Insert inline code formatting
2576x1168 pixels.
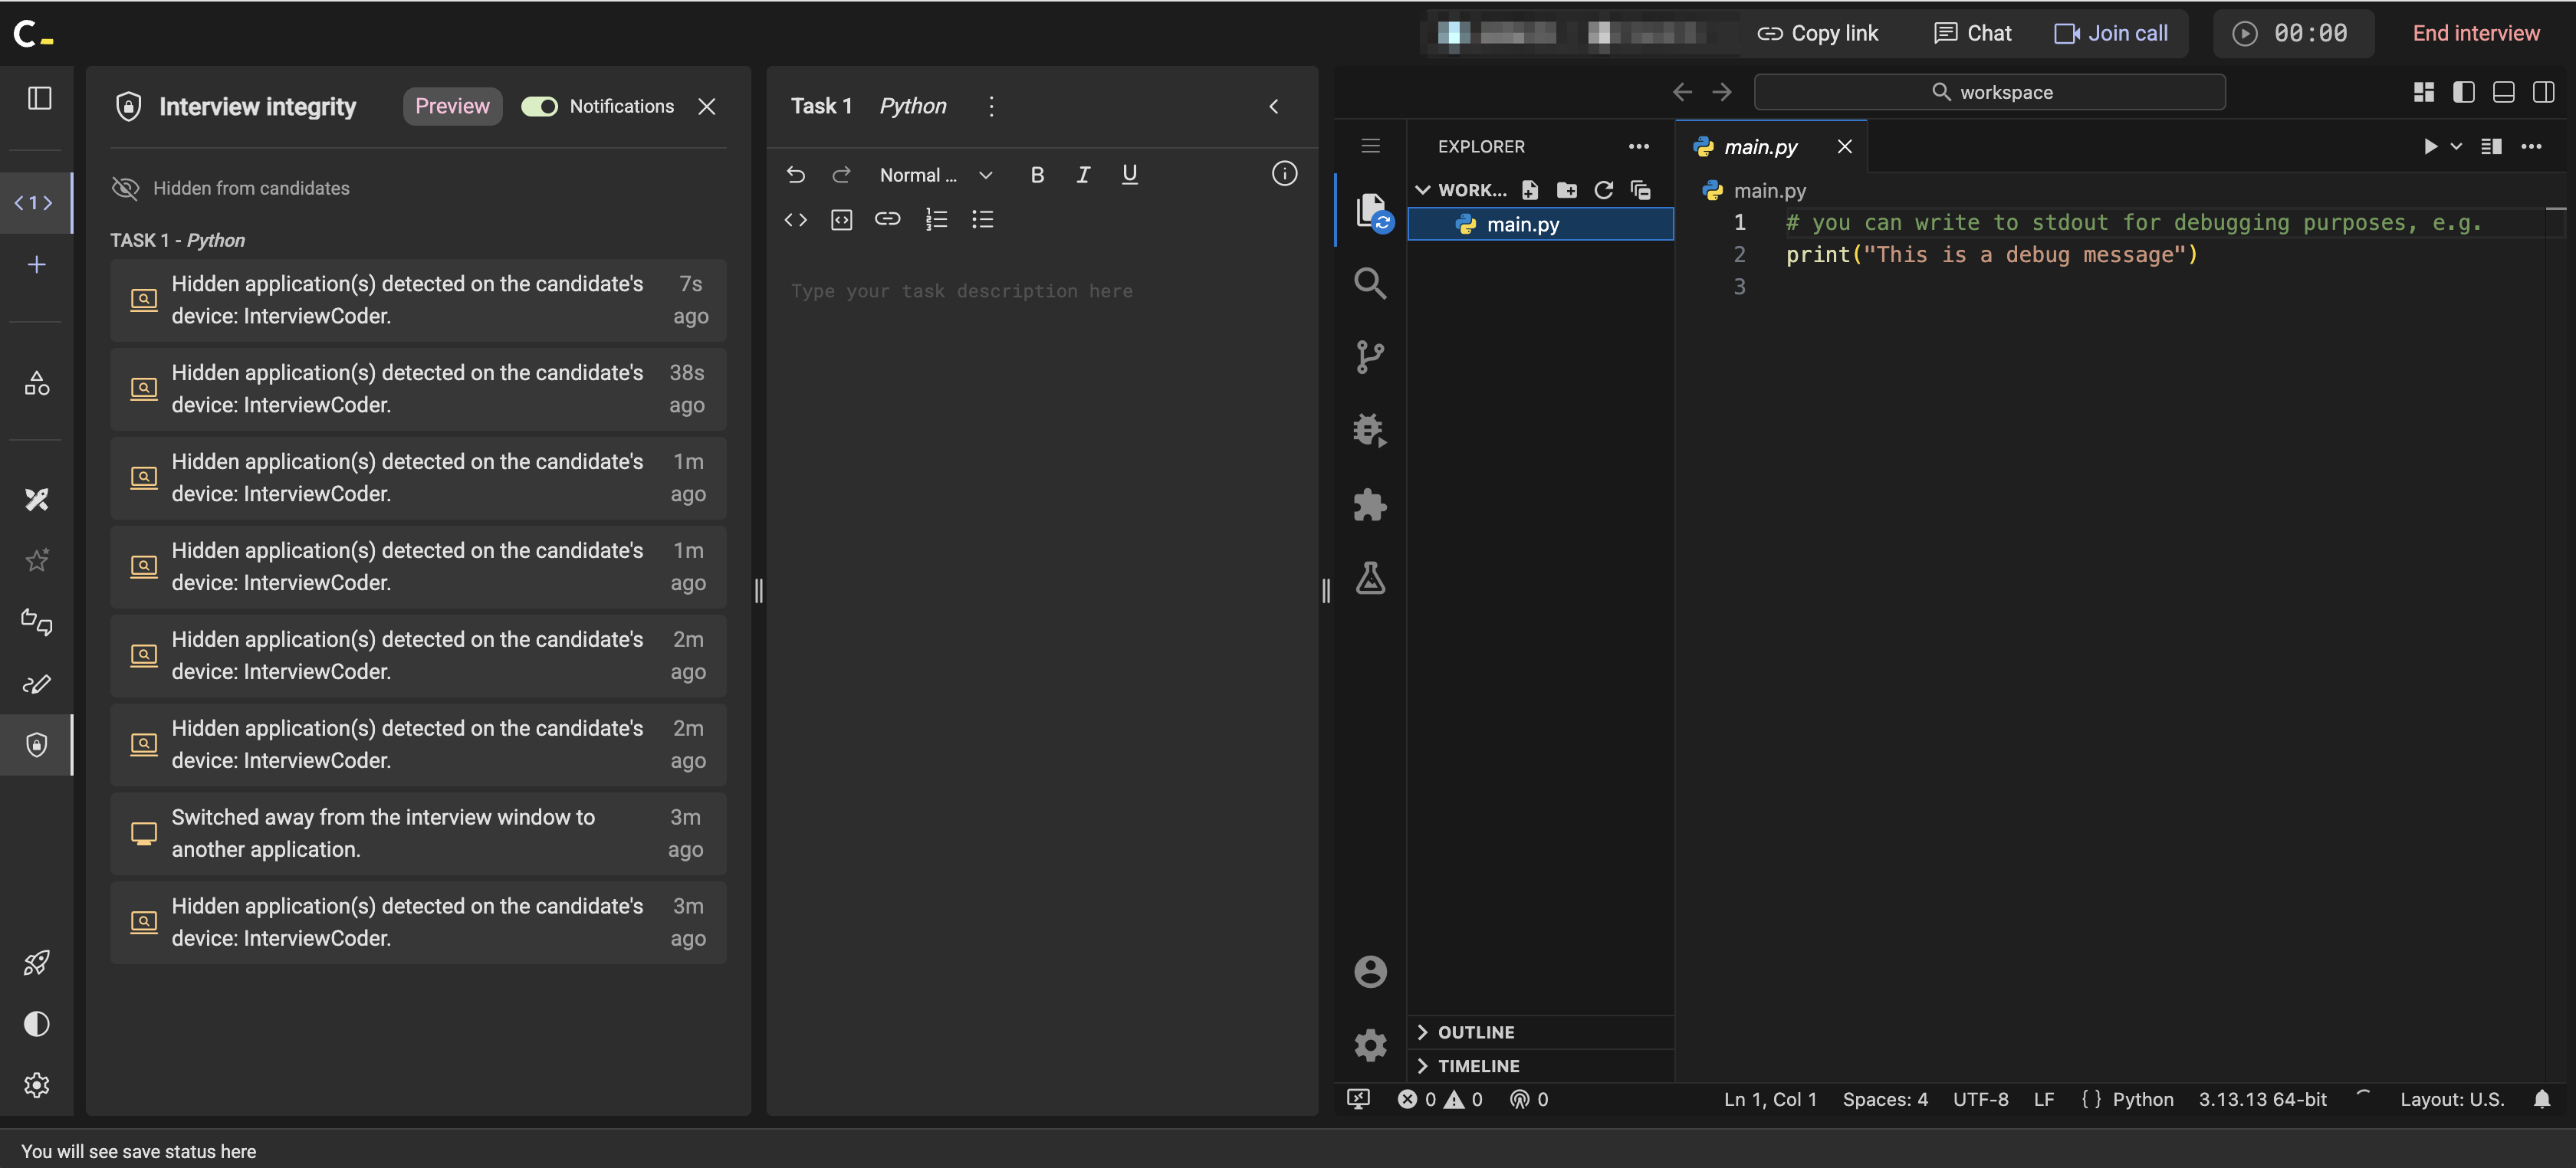point(795,219)
